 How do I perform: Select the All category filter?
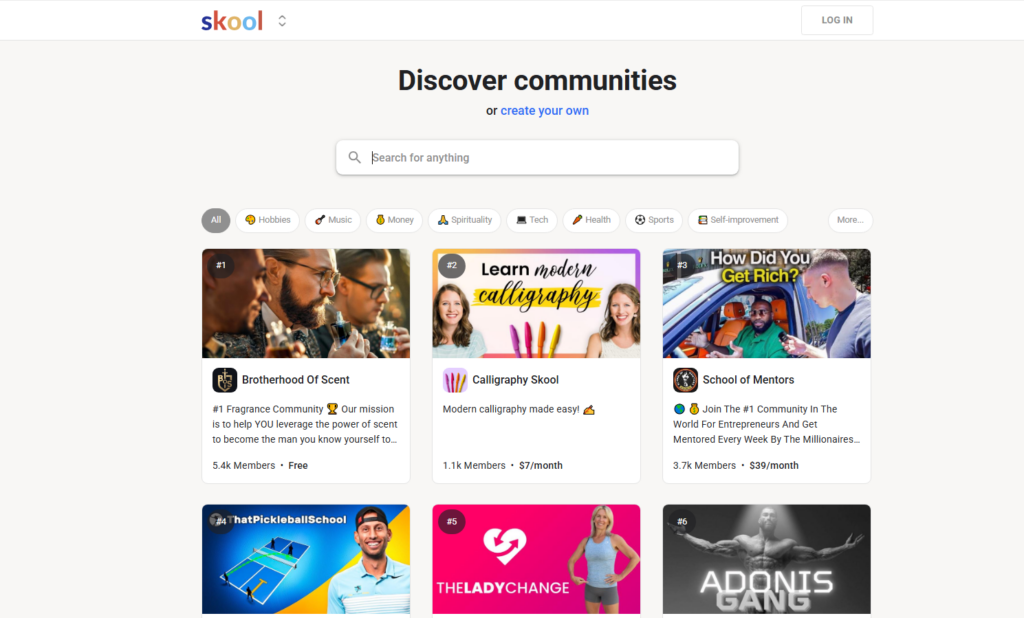click(216, 220)
